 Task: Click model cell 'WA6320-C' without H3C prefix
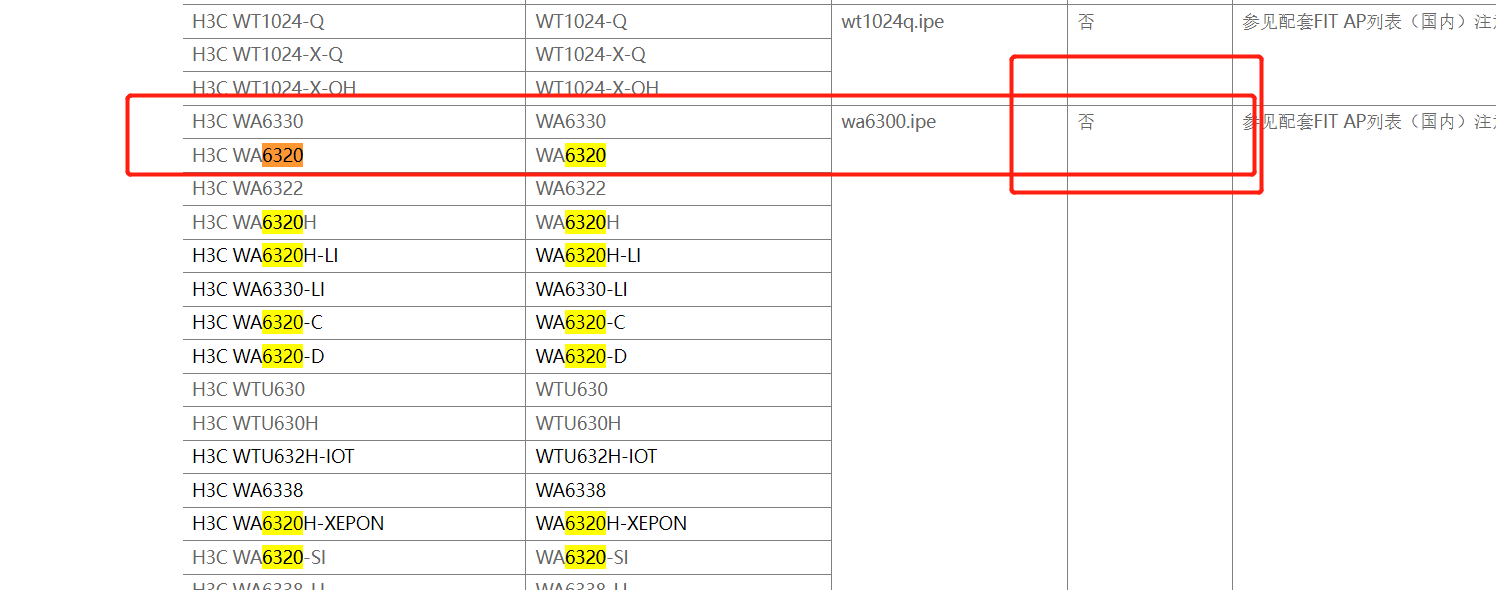[678, 323]
